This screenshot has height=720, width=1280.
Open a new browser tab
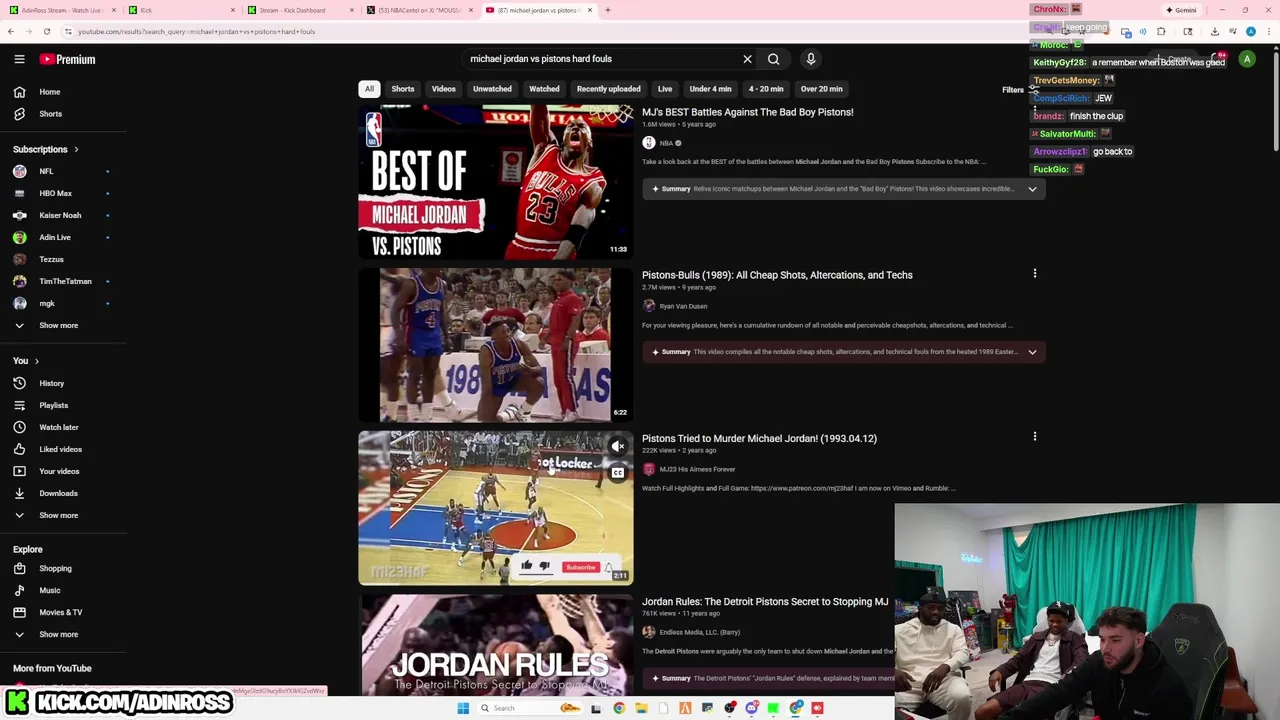tap(608, 10)
